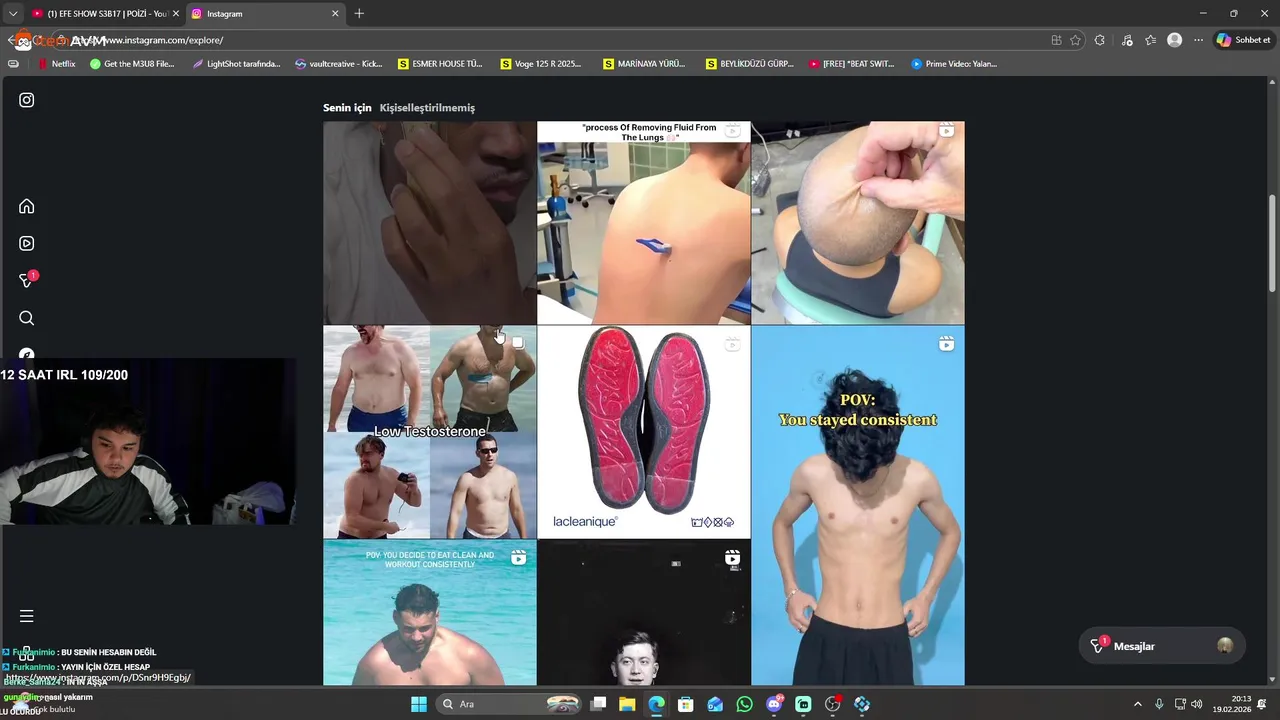Go to Instagram Home feed icon

tap(27, 206)
